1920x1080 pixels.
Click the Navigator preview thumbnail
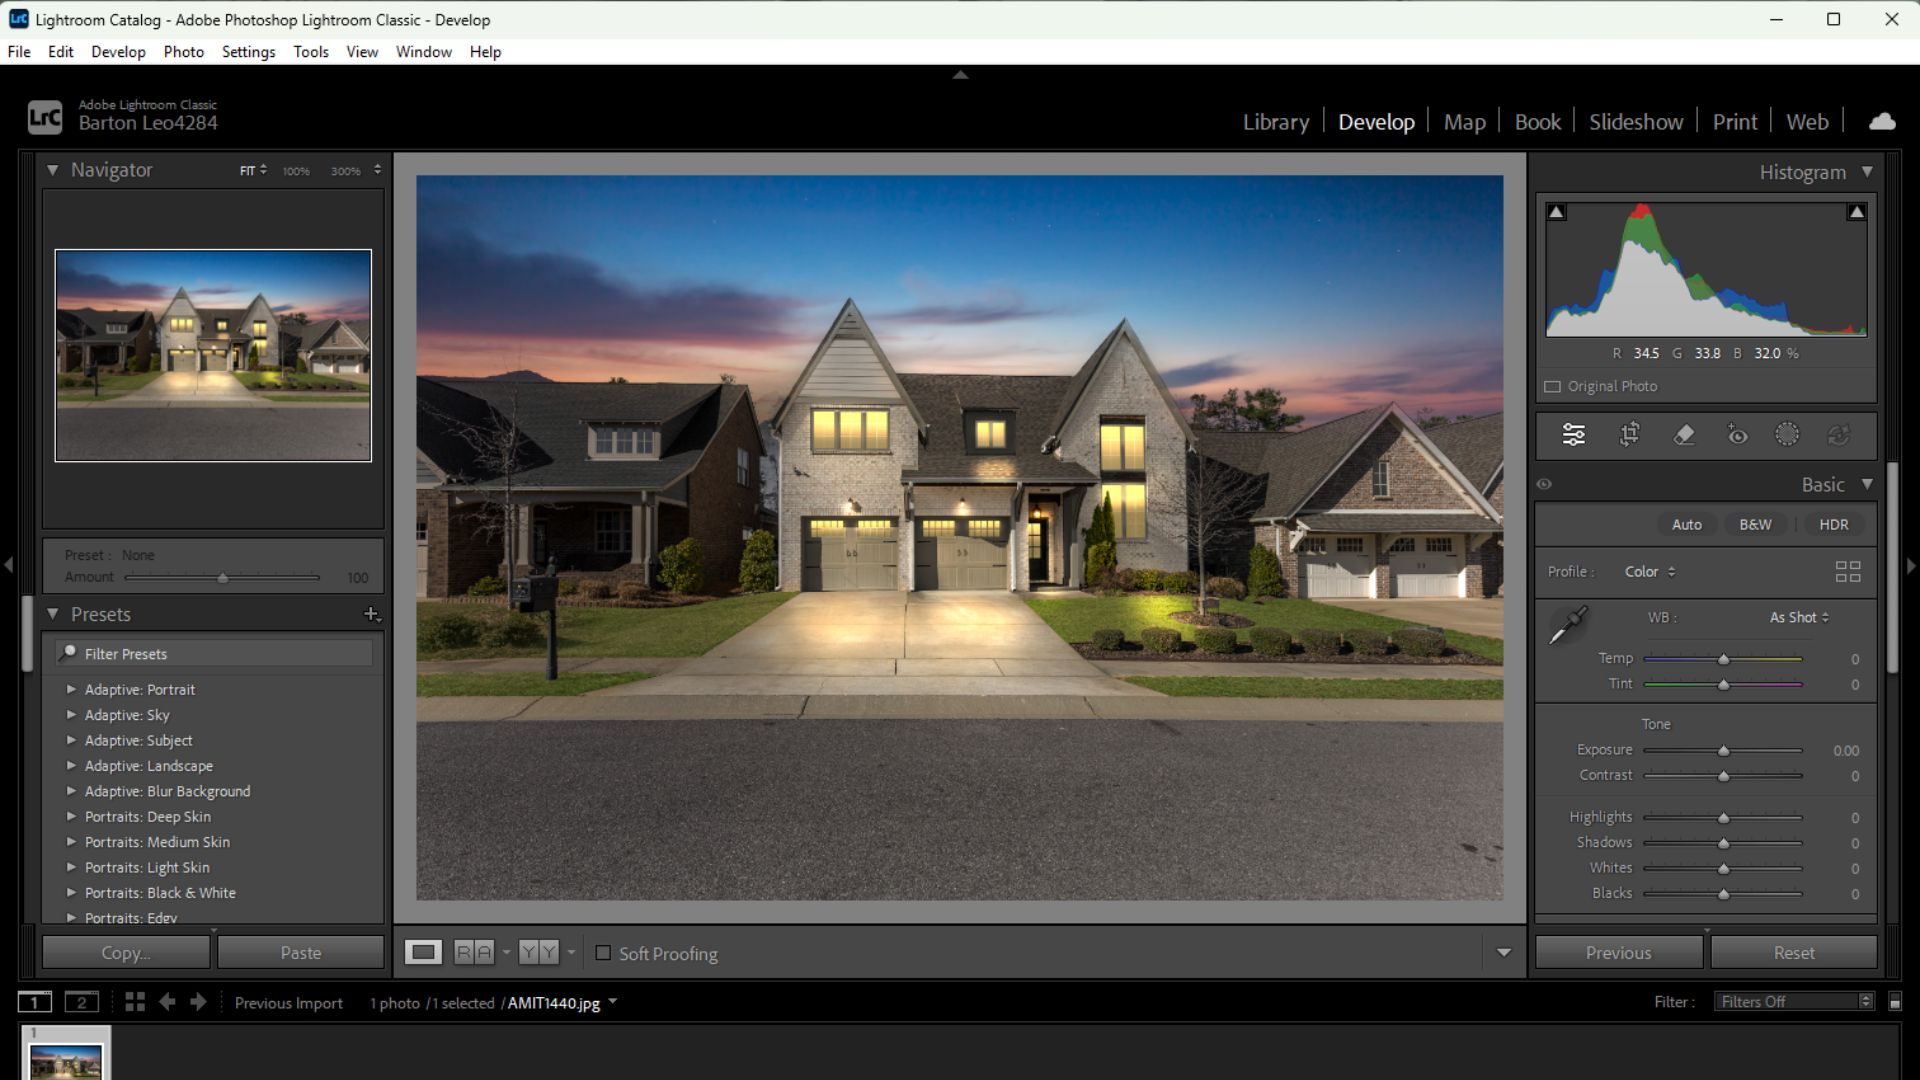[213, 355]
